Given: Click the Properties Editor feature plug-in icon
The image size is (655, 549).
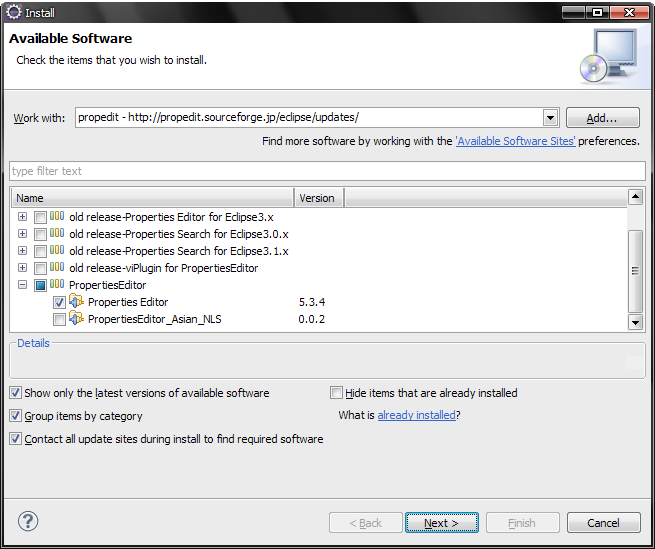Looking at the screenshot, I should (x=76, y=301).
